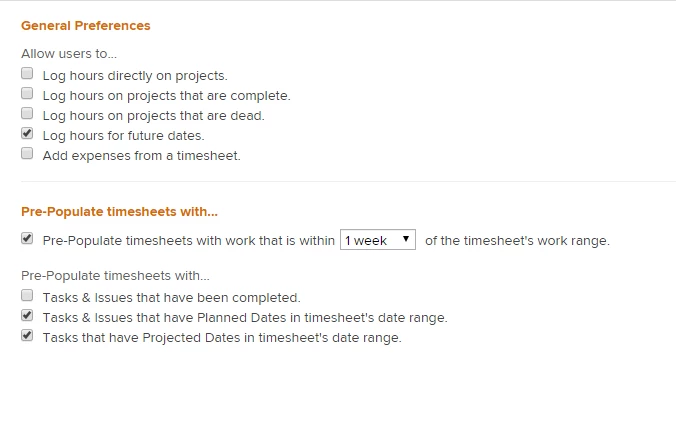Toggle the 'Add expenses from a timesheet' checkbox

[27, 154]
